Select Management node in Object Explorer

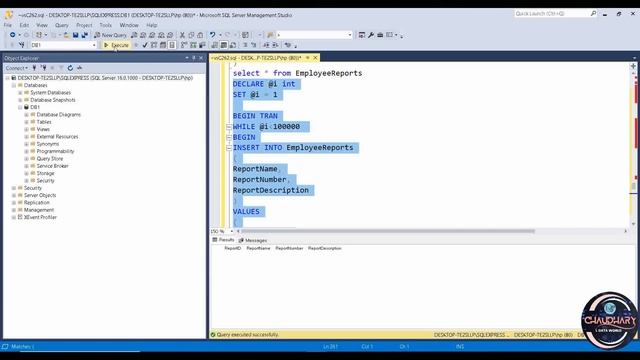(x=39, y=210)
